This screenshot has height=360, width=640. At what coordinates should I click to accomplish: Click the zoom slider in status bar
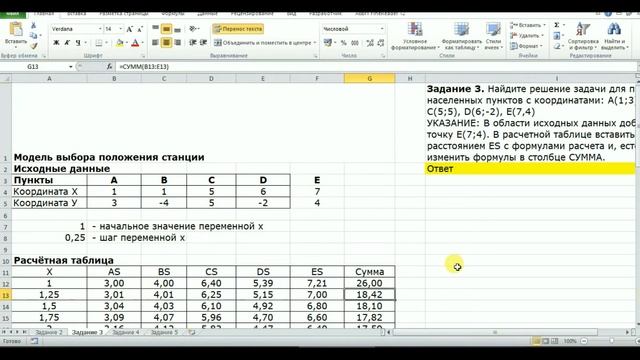(611, 341)
